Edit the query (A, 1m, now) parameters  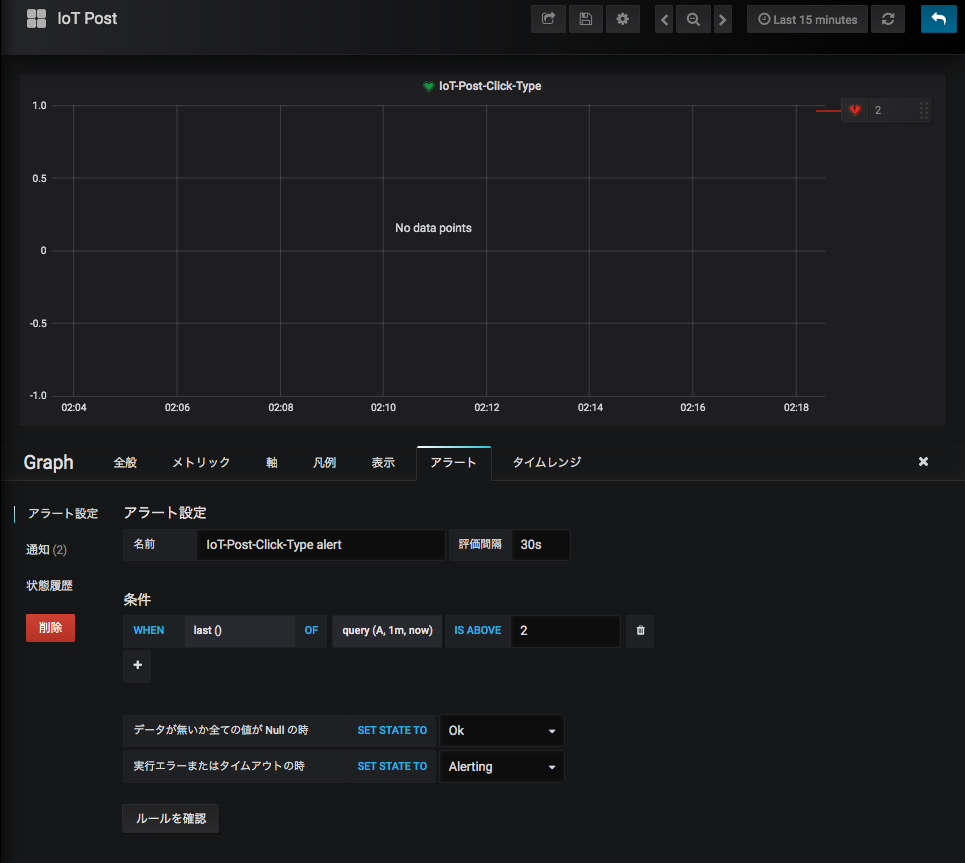387,630
